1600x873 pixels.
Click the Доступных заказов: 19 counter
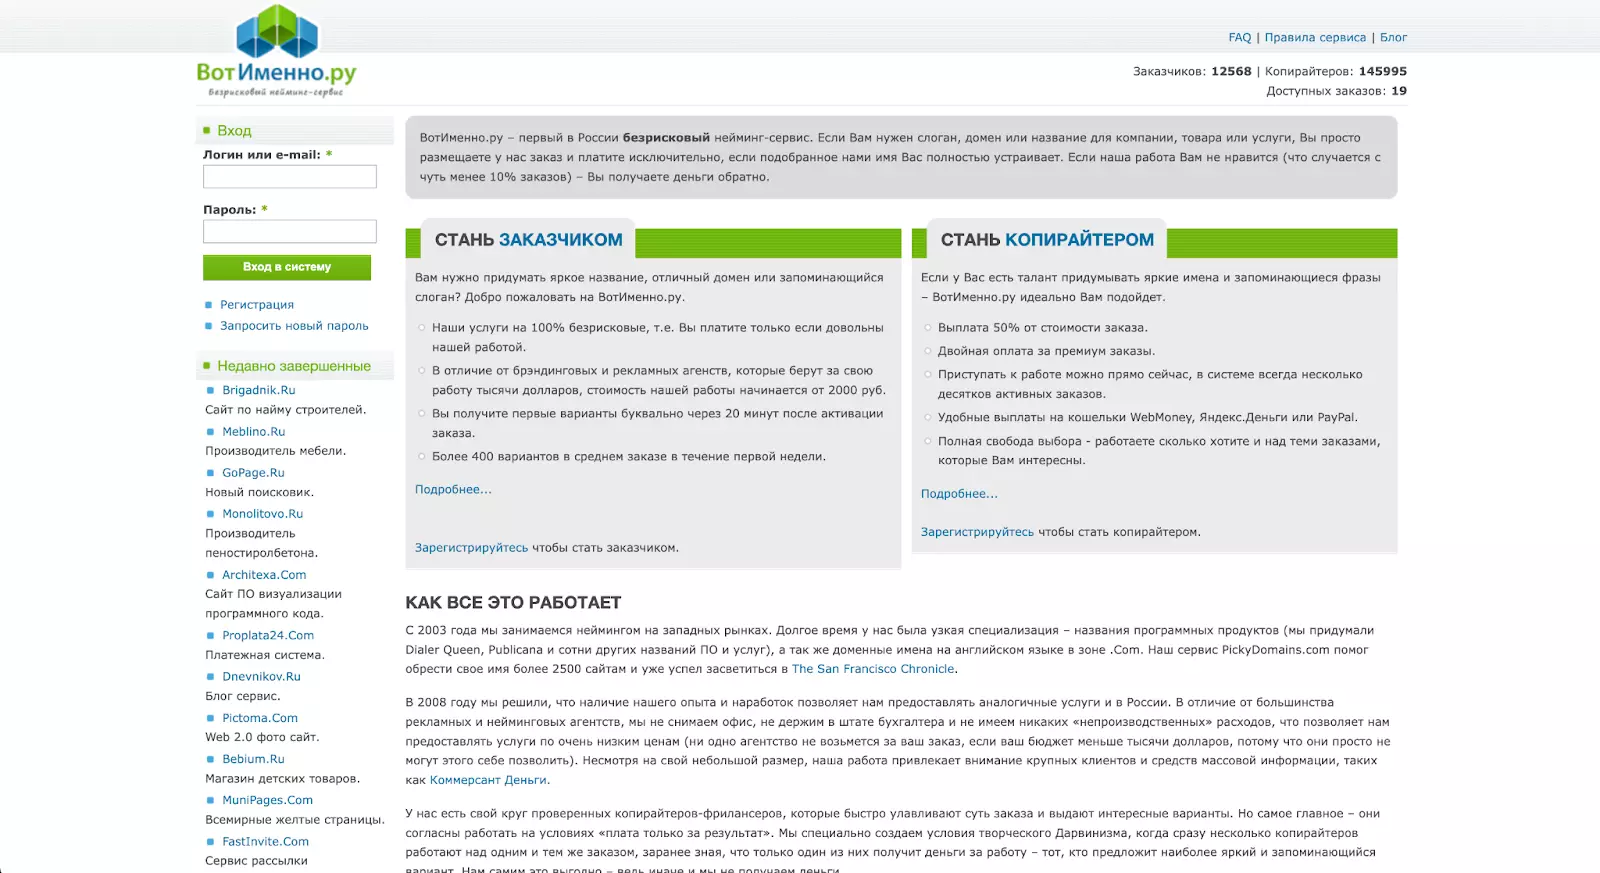coord(1336,91)
